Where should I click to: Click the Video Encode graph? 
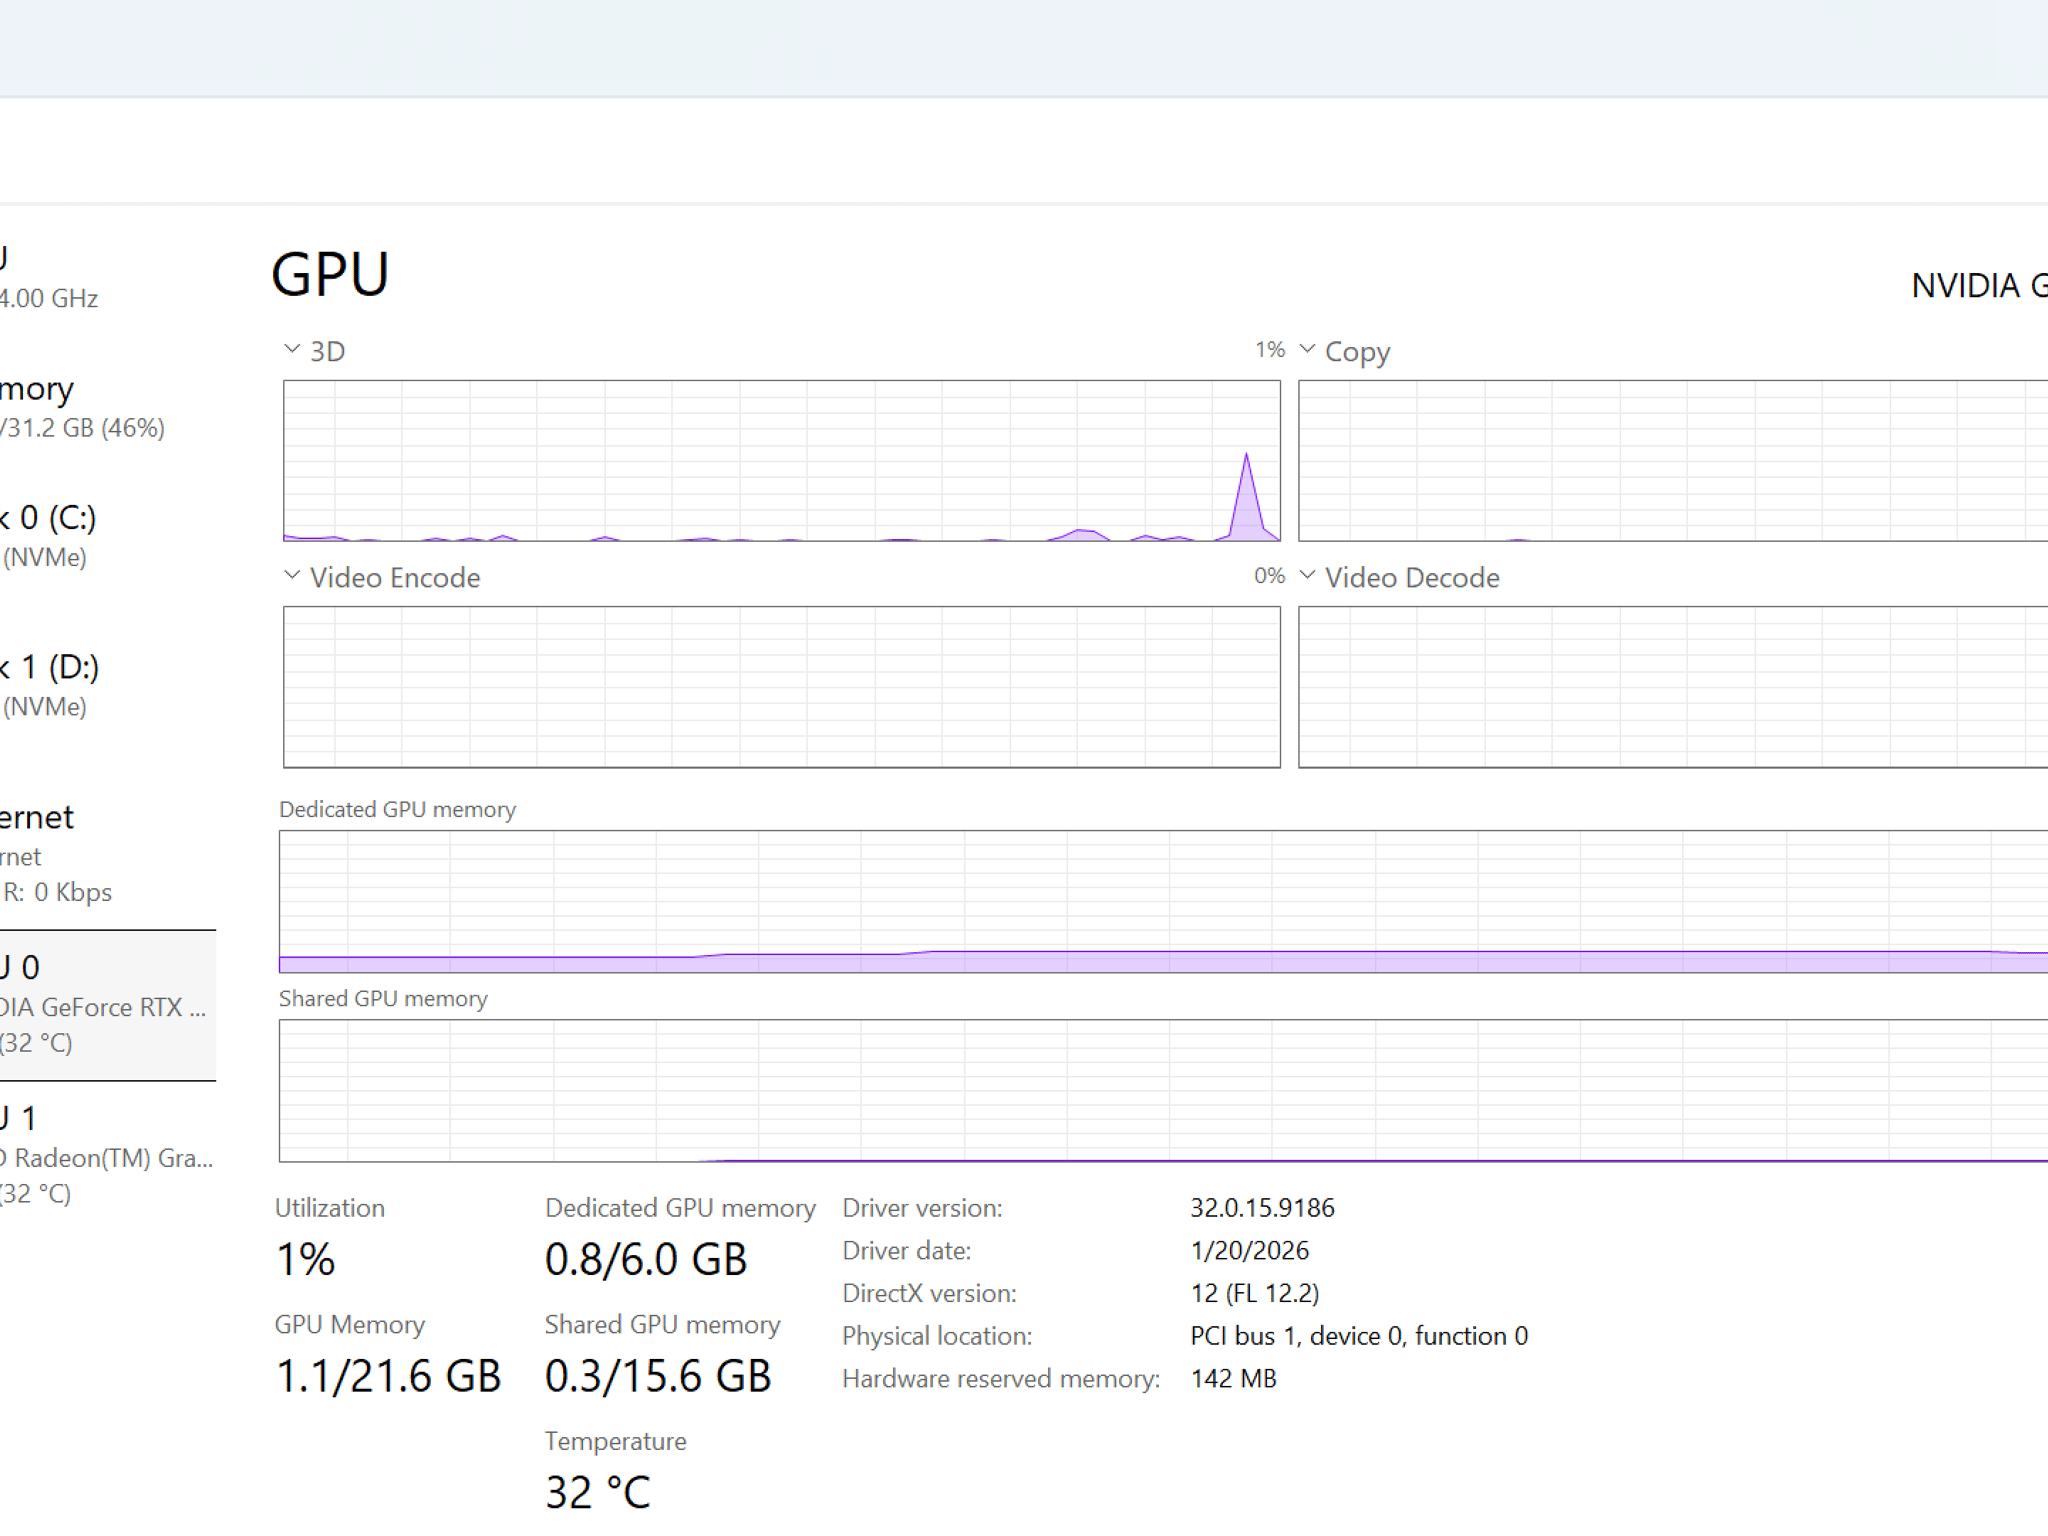[781, 687]
